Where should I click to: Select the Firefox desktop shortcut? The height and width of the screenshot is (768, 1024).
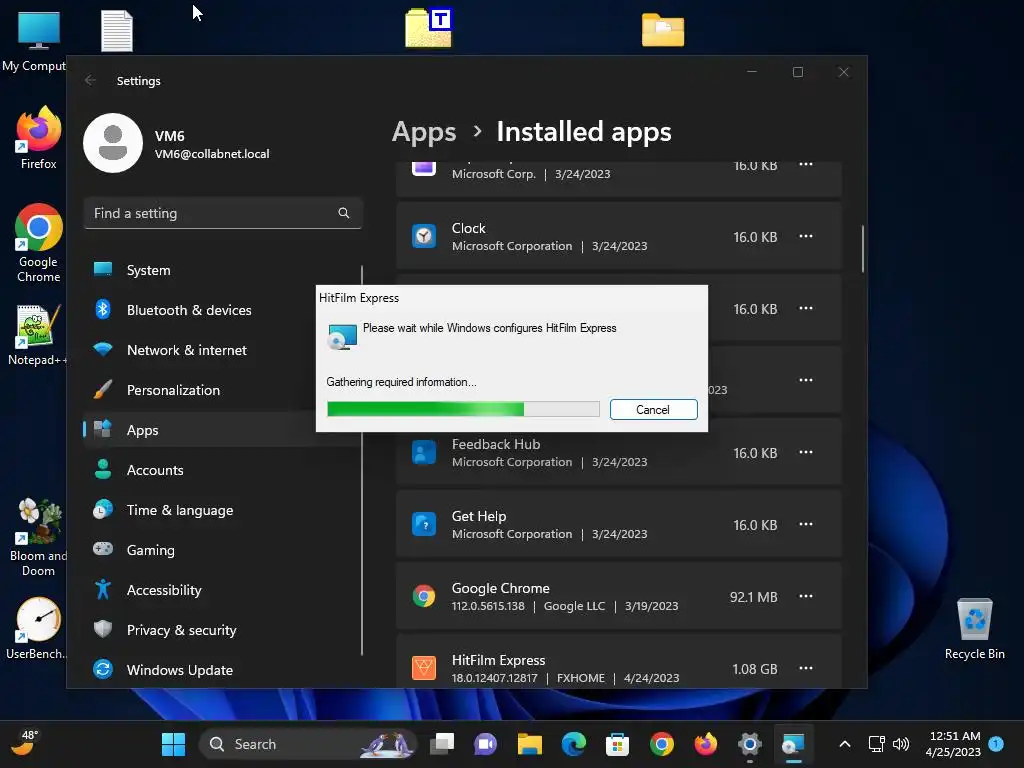[x=39, y=138]
